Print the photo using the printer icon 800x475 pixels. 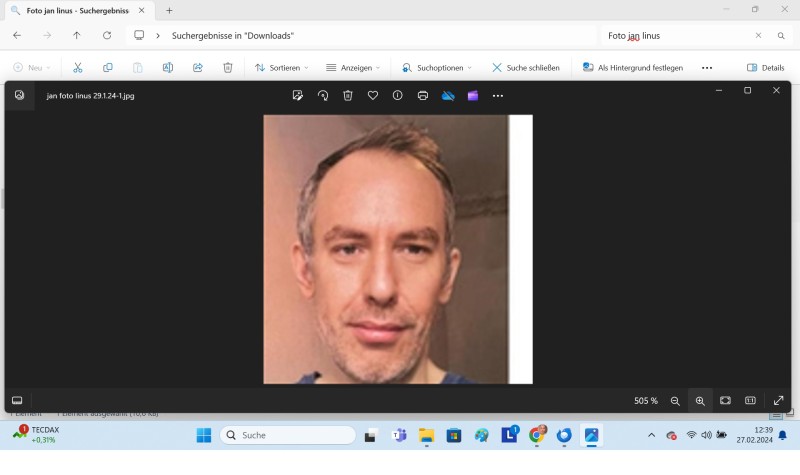[423, 95]
